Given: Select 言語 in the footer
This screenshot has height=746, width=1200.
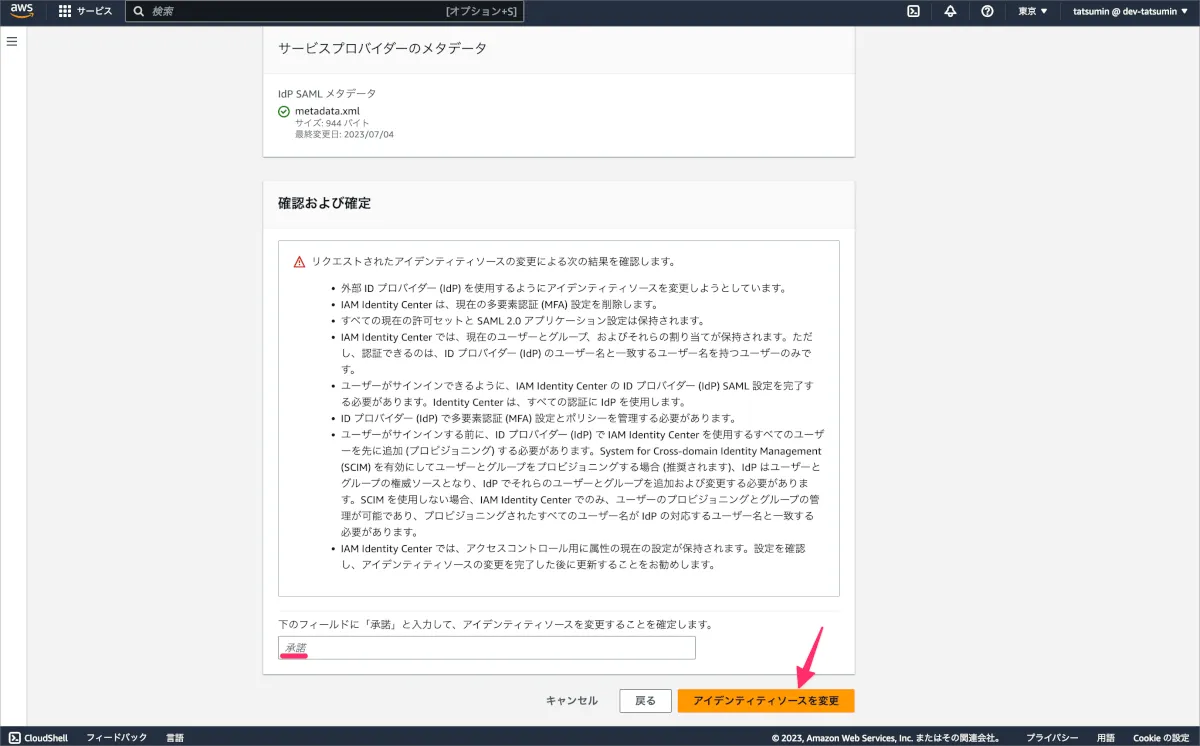Looking at the screenshot, I should (175, 737).
